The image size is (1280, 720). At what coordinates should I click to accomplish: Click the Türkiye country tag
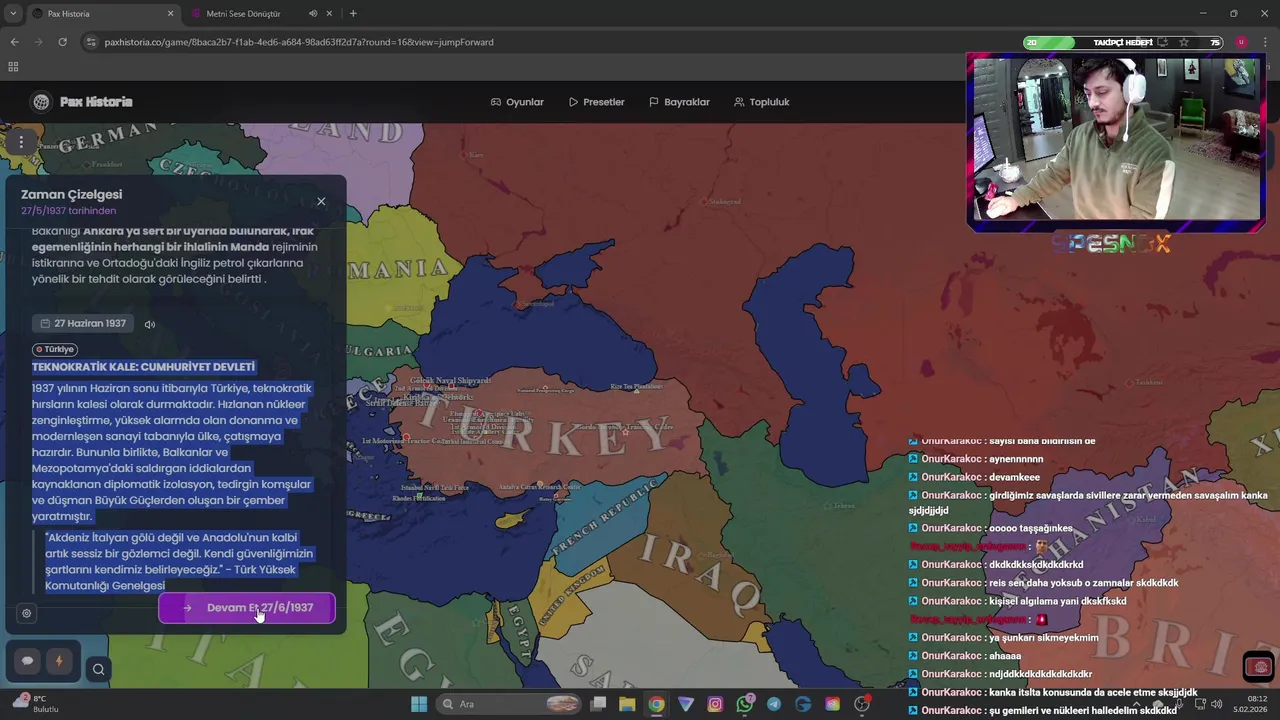coord(55,349)
